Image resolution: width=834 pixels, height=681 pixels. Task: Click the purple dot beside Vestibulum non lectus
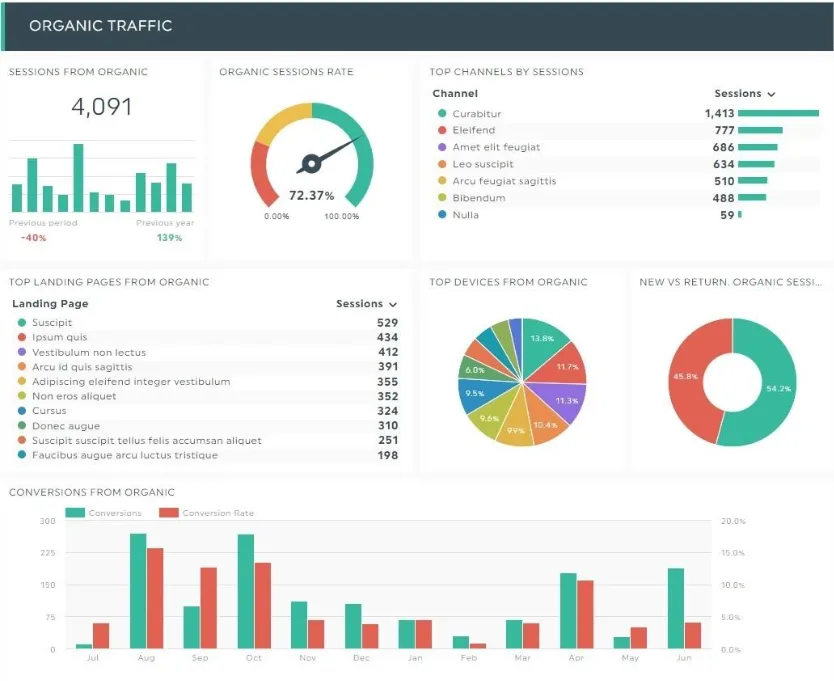(21, 353)
